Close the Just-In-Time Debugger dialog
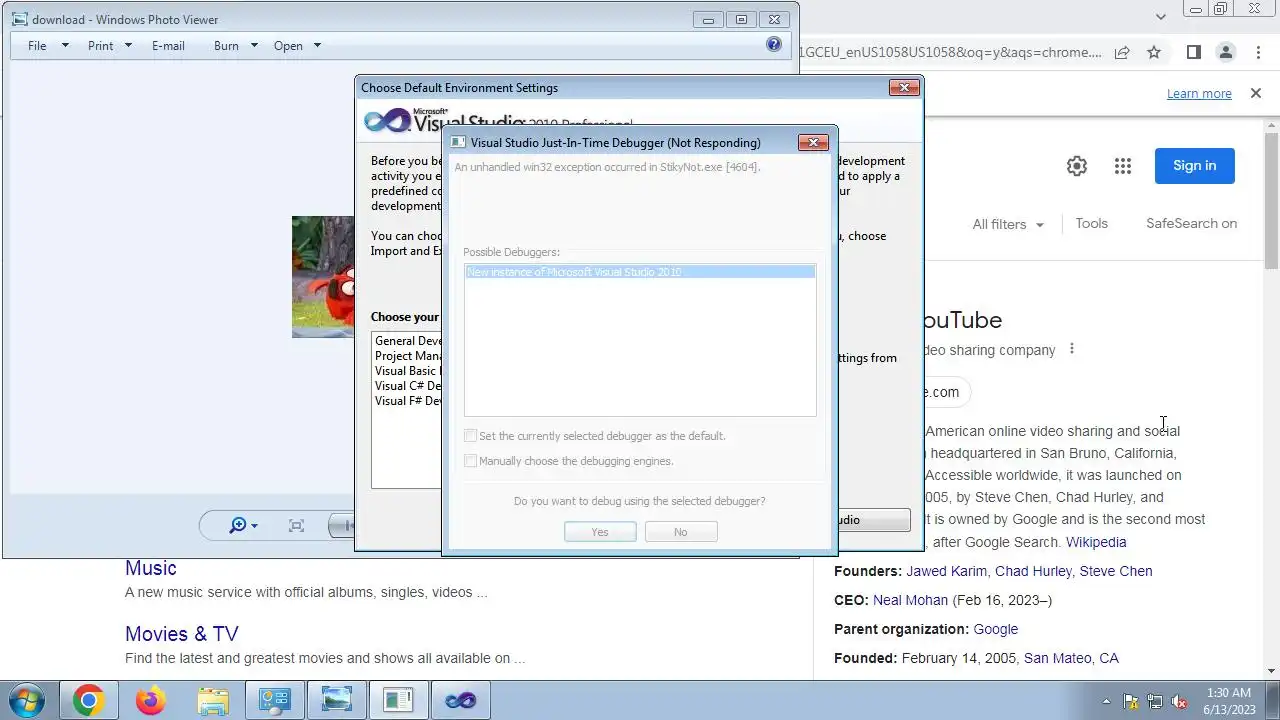The height and width of the screenshot is (720, 1280). tap(813, 143)
